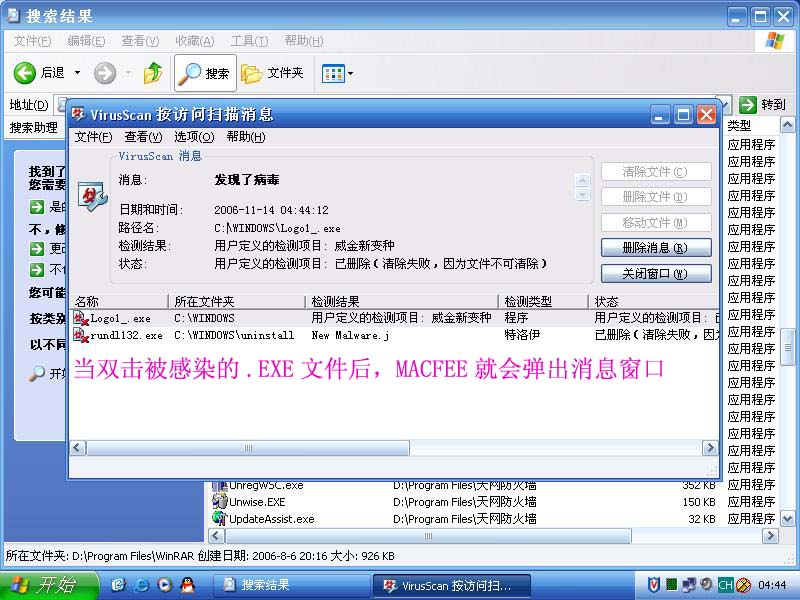Image resolution: width=800 pixels, height=600 pixels.
Task: Expand the Views dropdown arrow
Action: (351, 74)
